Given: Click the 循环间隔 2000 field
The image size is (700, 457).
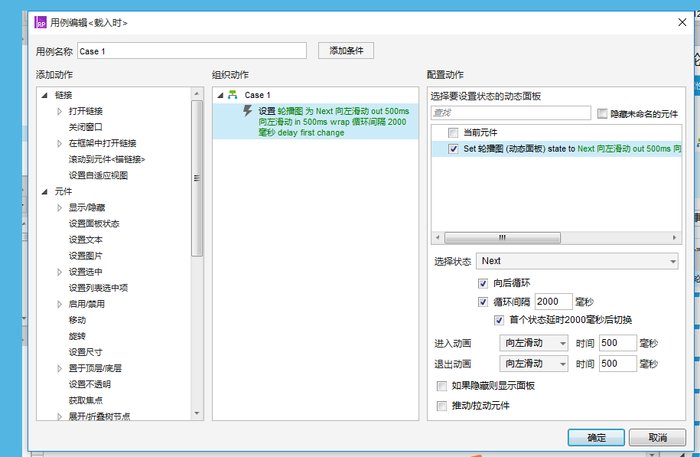Looking at the screenshot, I should (554, 302).
